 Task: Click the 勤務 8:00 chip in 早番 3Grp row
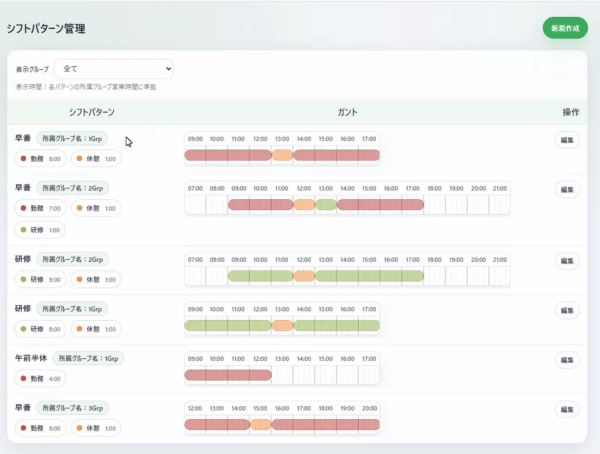tap(41, 428)
